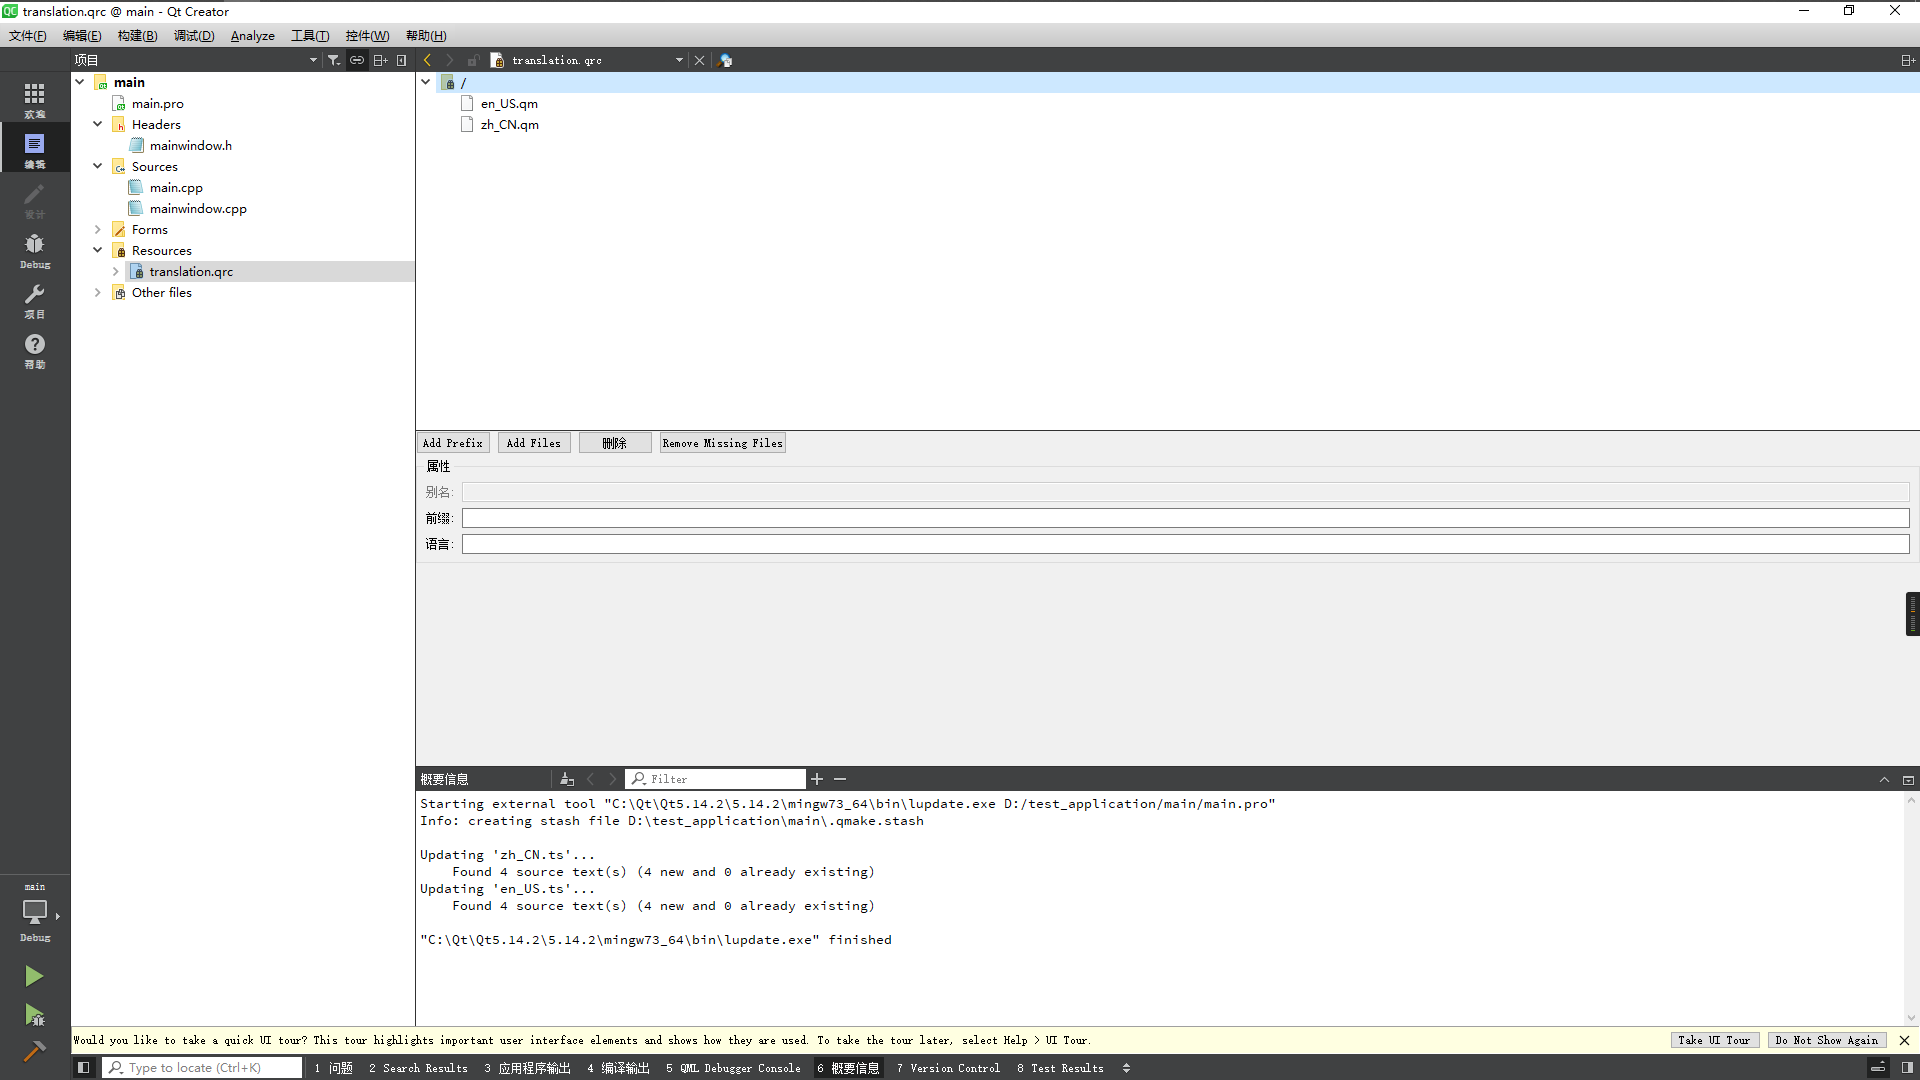Select mainwindow.cpp in the project tree
Screen dimensions: 1920x1080
[x=198, y=208]
